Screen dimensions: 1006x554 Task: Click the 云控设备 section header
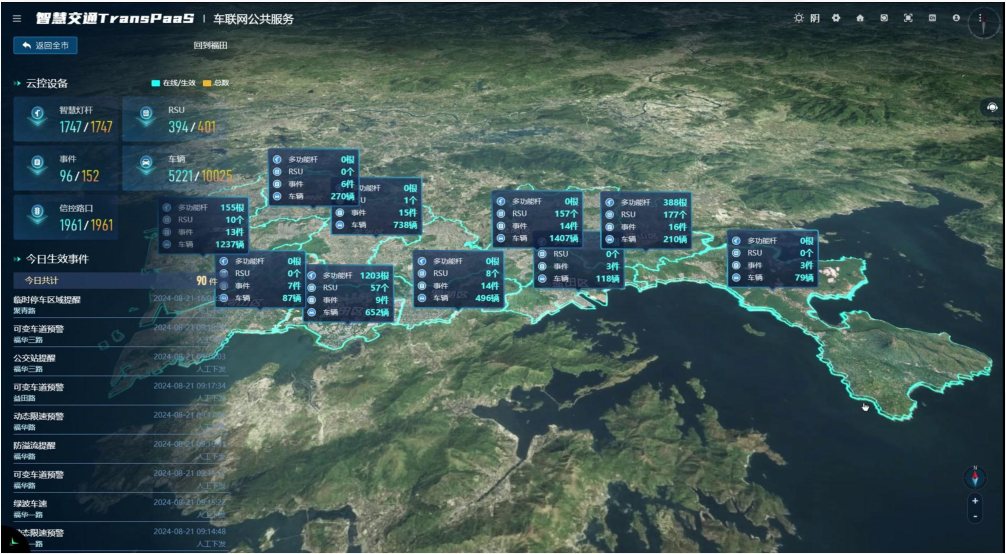pos(47,83)
